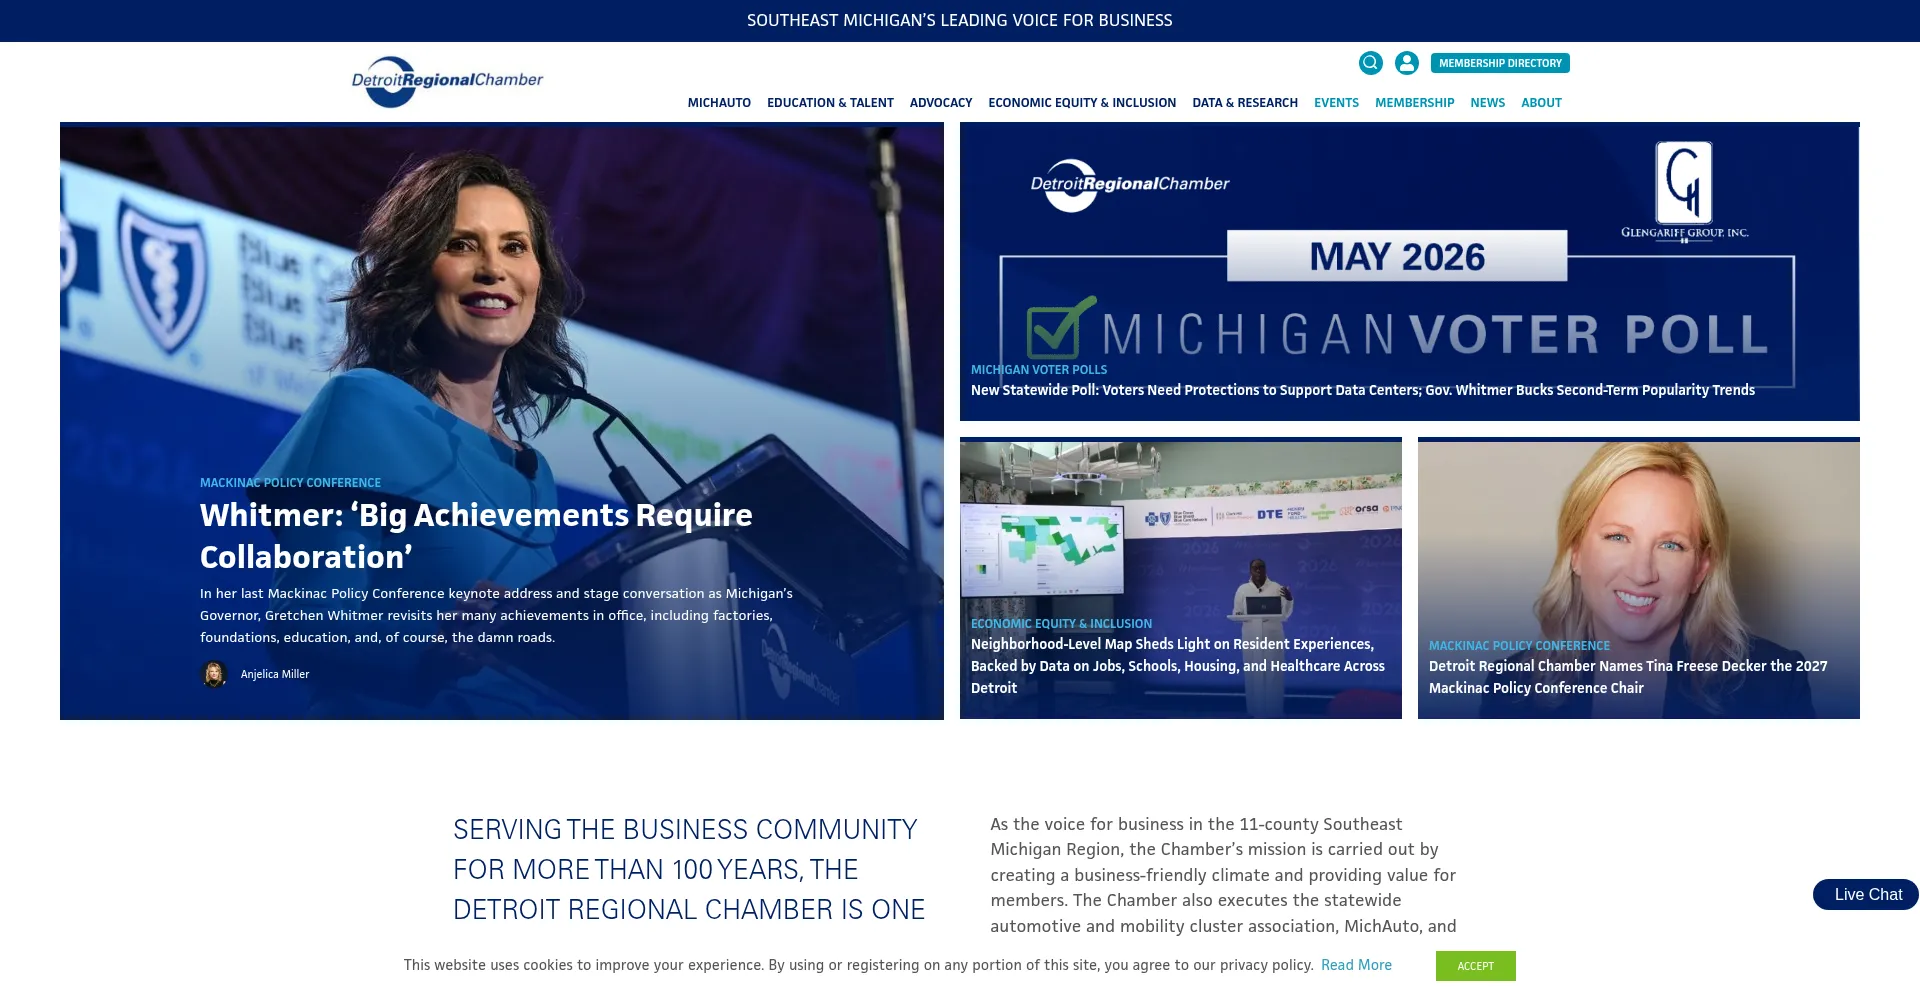The width and height of the screenshot is (1920, 993).
Task: Open the New Statewide Poll data centers article
Action: tap(1363, 390)
